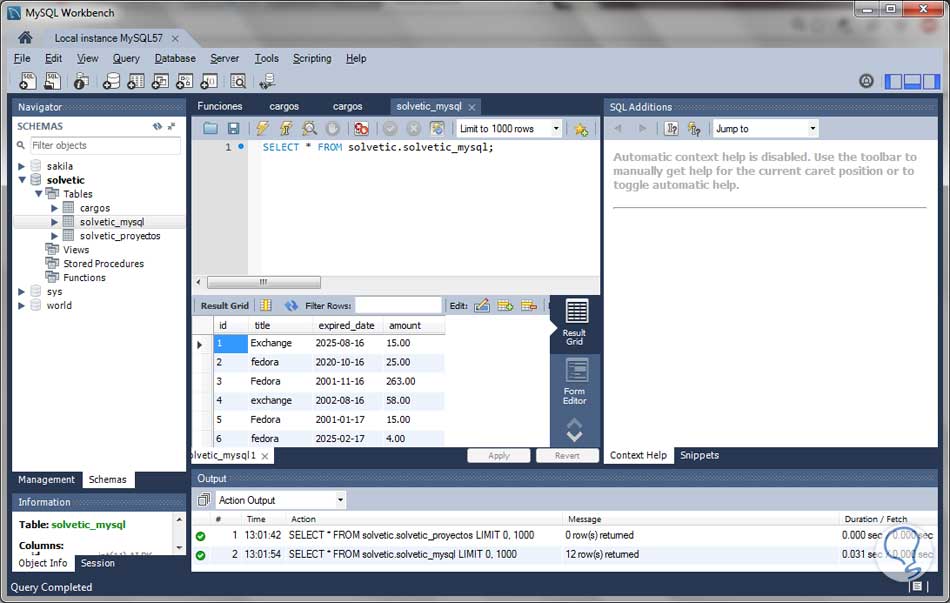Viewport: 950px width, 603px height.
Task: Insert new row icon in grid
Action: (x=505, y=305)
